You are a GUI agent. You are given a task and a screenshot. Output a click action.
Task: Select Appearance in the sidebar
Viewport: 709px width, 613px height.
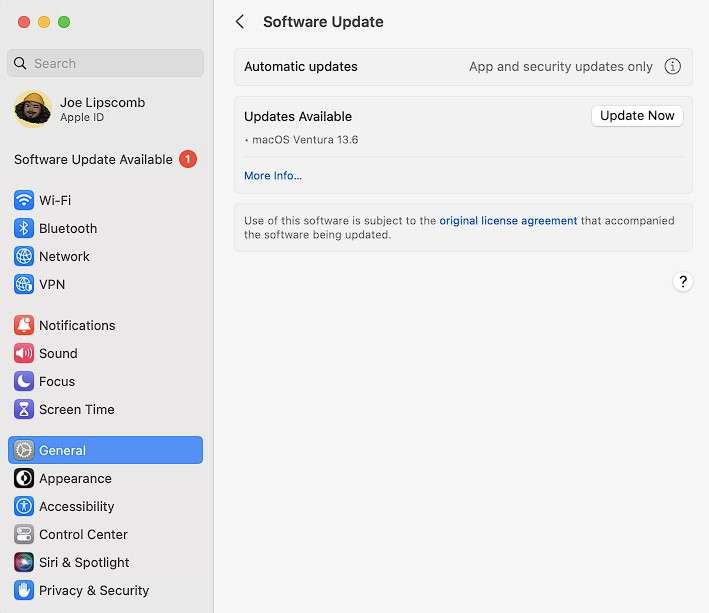coord(75,478)
